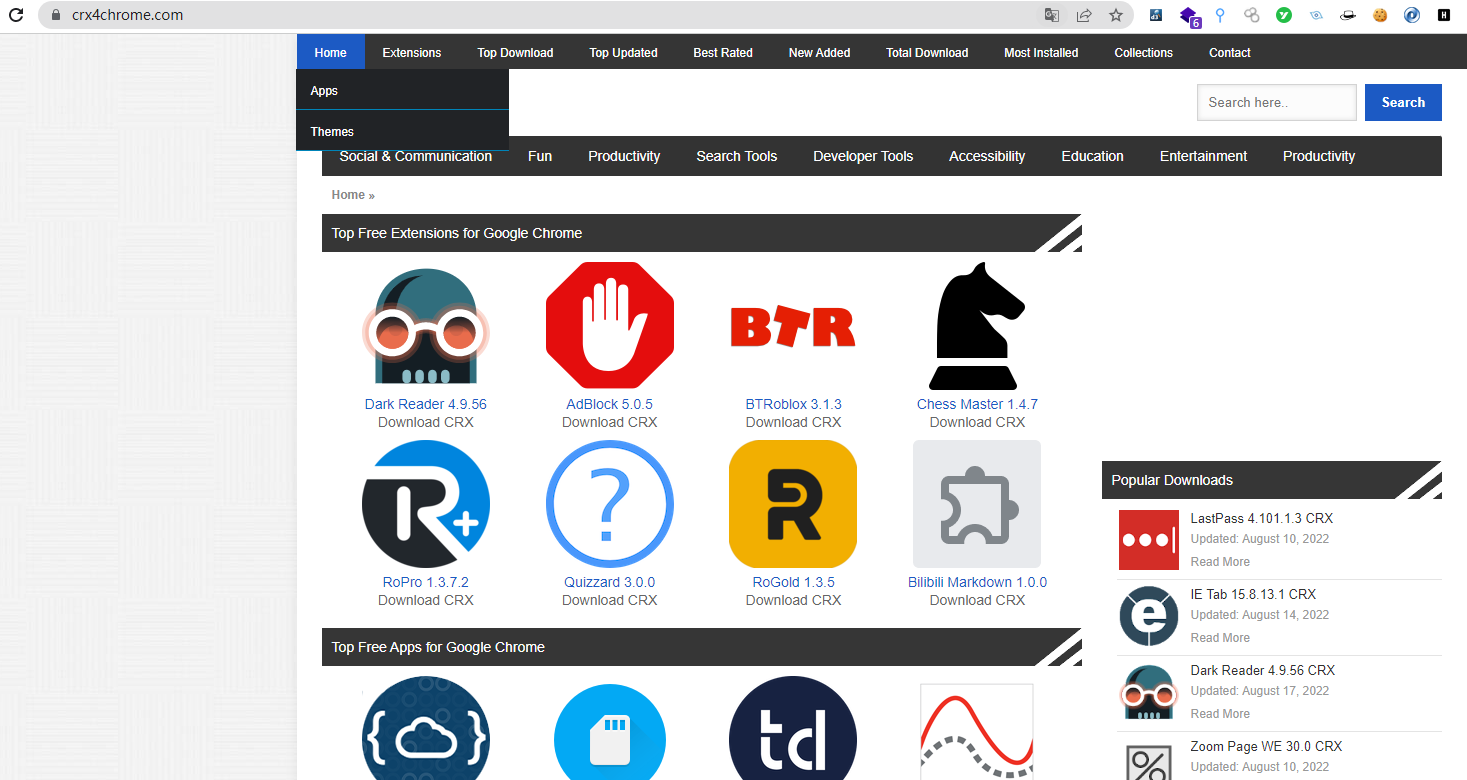Open the Search Tools category

tap(737, 156)
